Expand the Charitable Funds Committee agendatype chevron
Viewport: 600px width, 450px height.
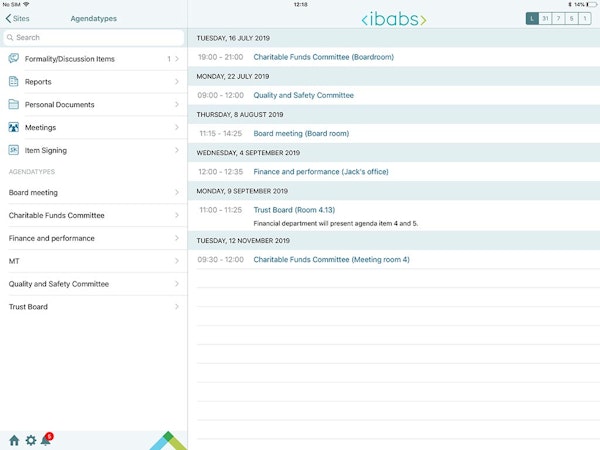point(177,215)
